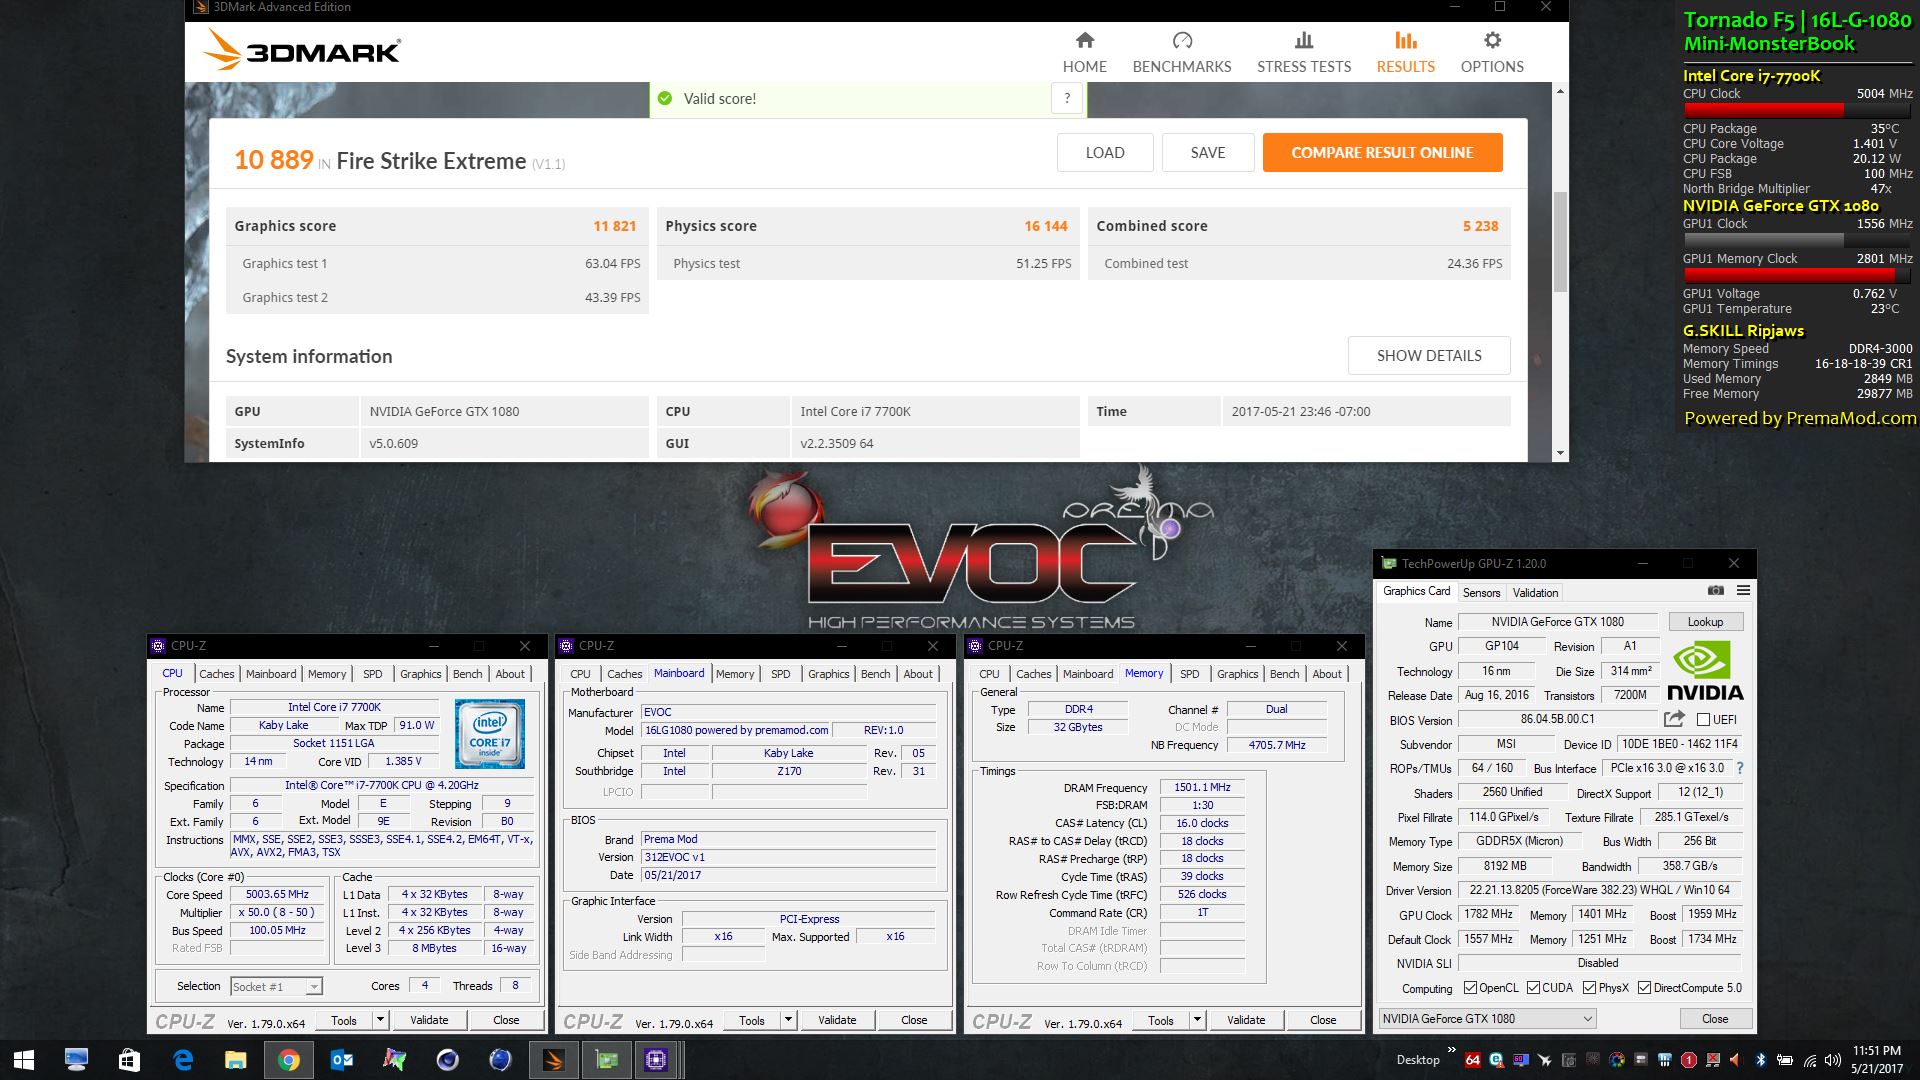Expand the NVIDIA GeForce GTX 1080 dropdown

tap(1587, 1019)
